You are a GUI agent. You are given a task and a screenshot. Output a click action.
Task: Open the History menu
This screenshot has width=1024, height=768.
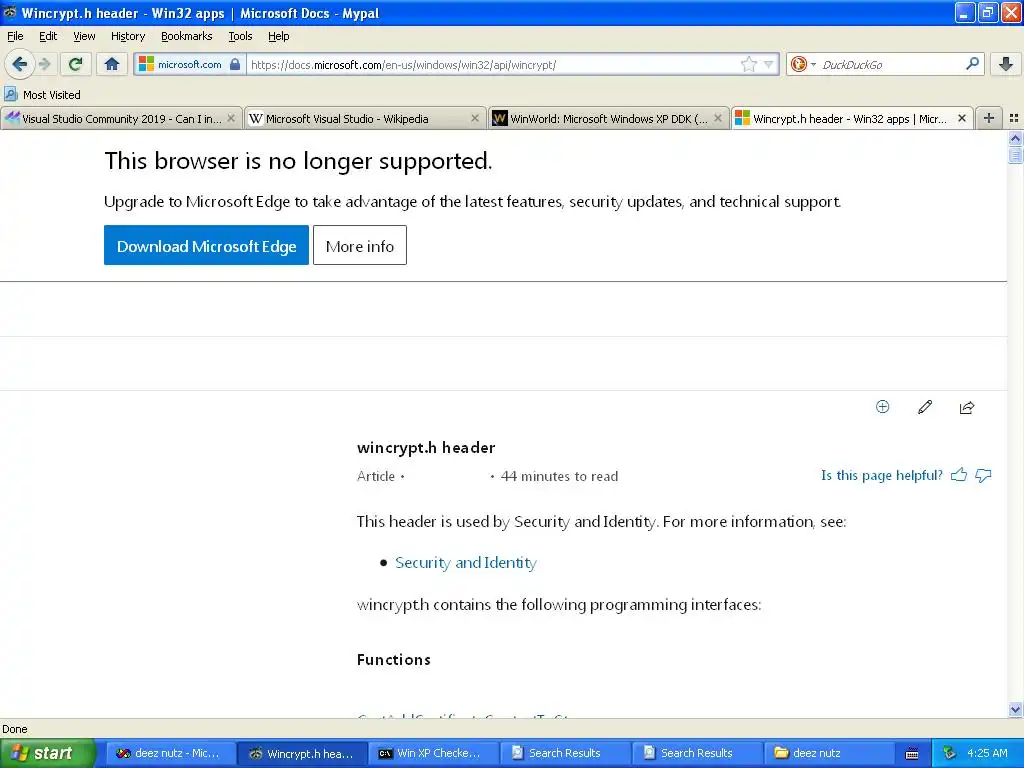pyautogui.click(x=128, y=36)
